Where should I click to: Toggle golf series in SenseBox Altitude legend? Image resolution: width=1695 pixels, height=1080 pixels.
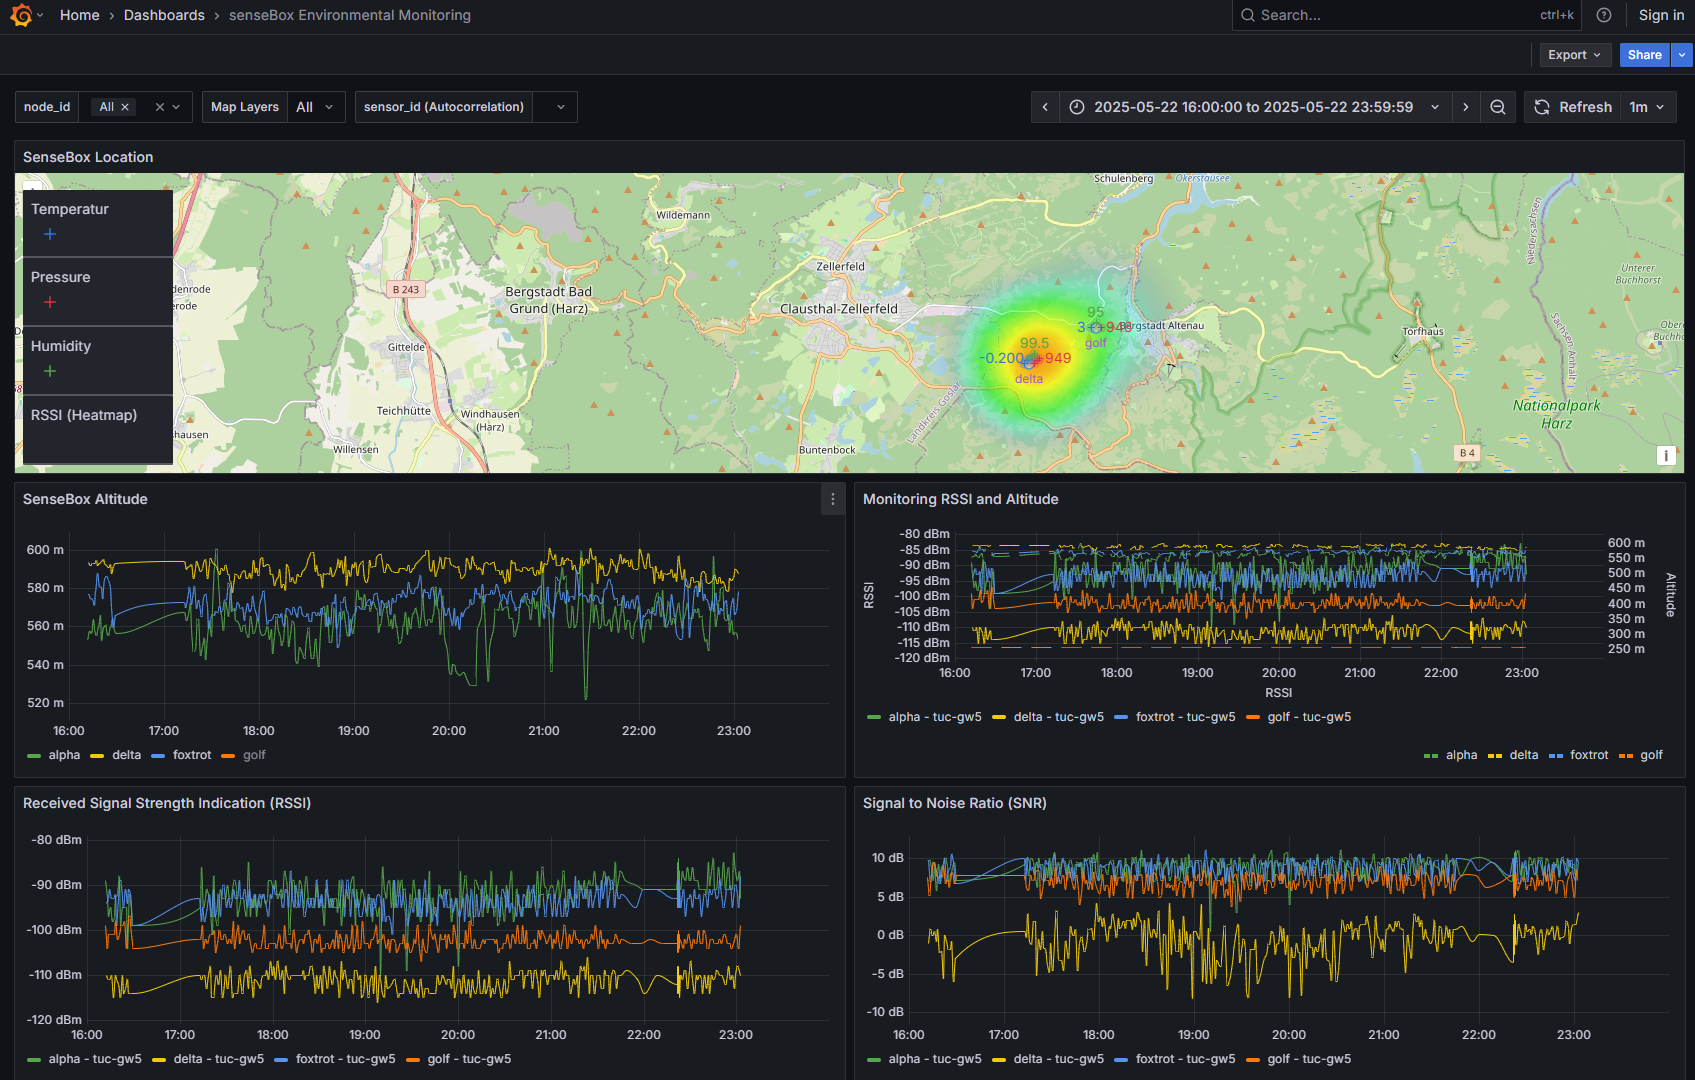click(254, 755)
